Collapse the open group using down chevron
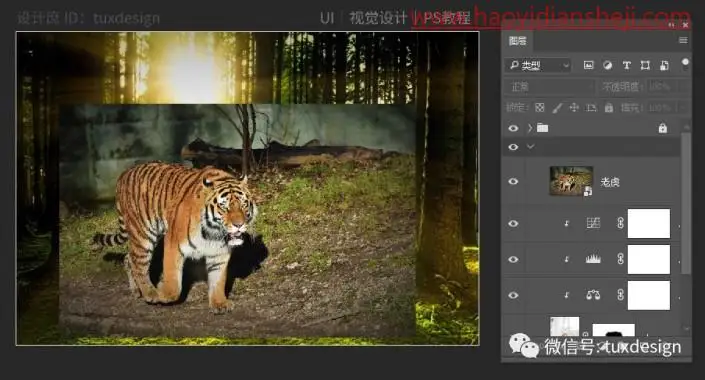 pos(531,147)
